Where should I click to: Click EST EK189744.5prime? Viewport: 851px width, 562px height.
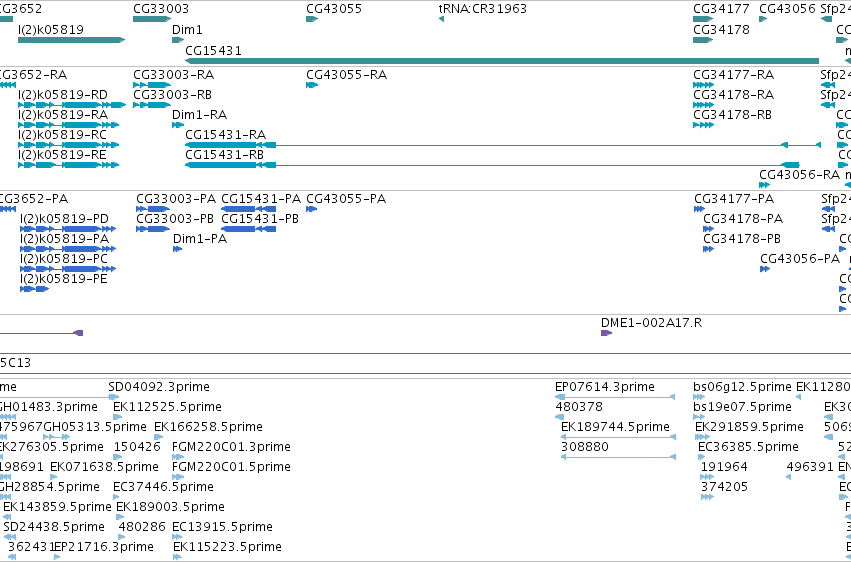(615, 427)
